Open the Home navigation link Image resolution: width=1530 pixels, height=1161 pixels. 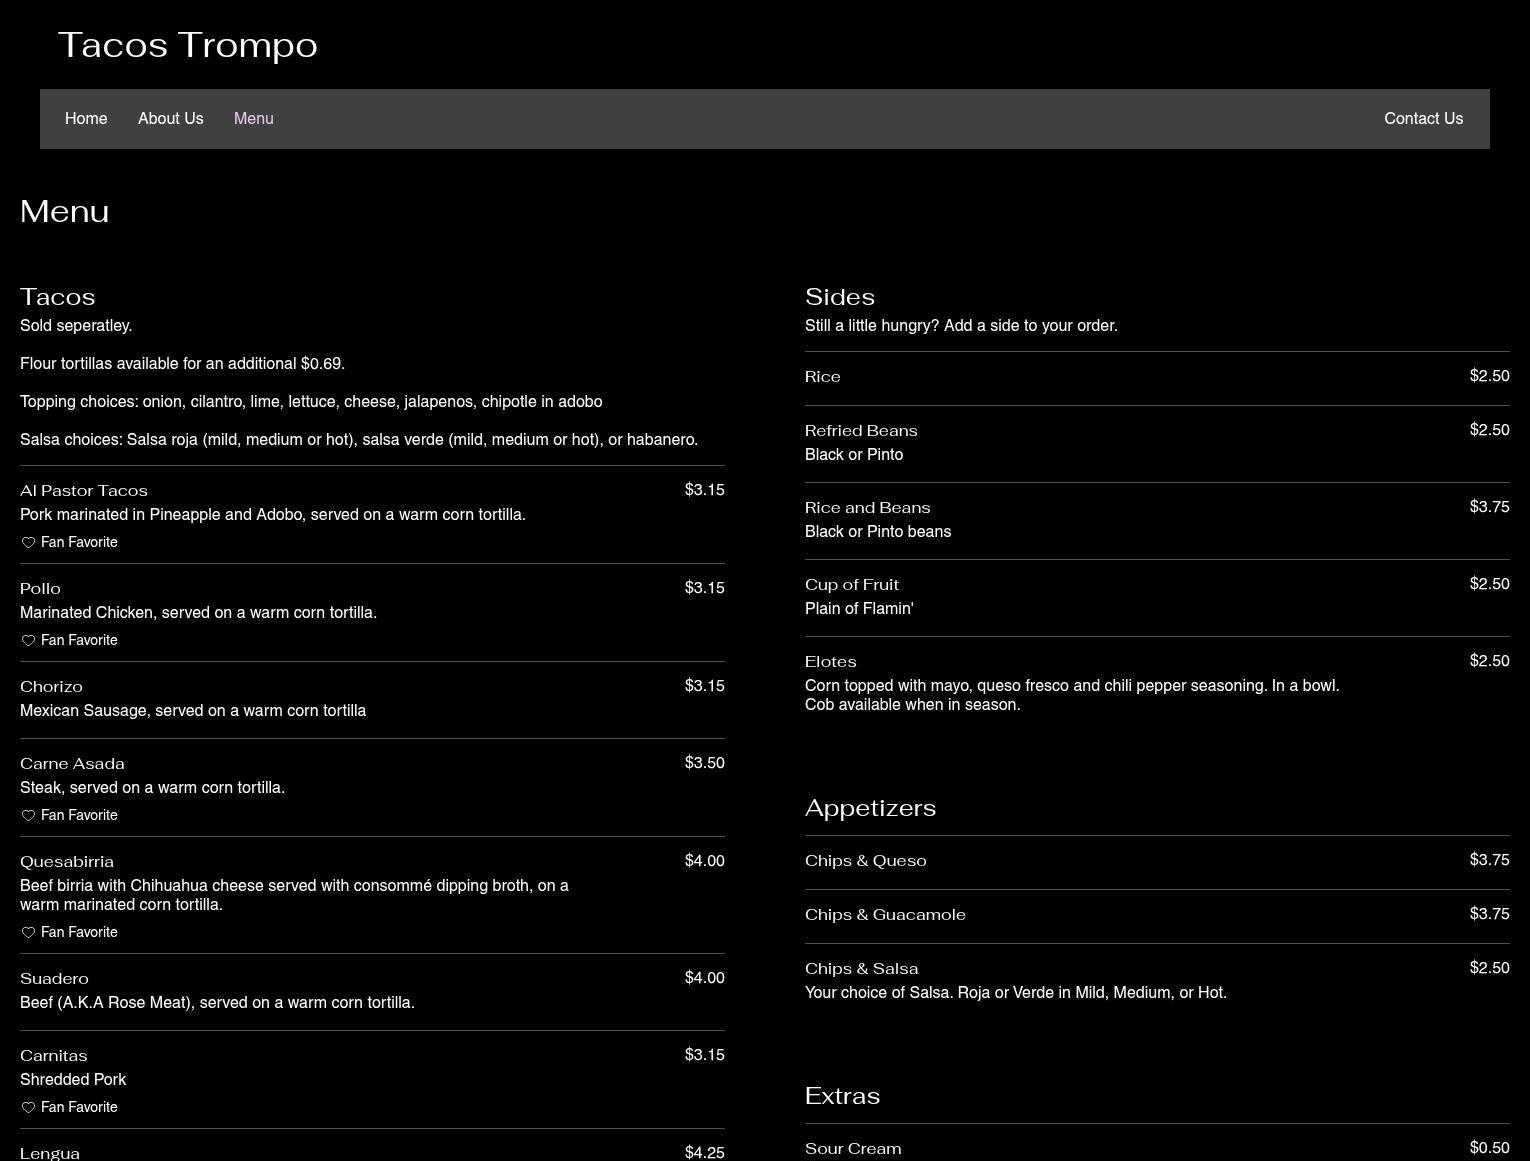click(x=86, y=119)
